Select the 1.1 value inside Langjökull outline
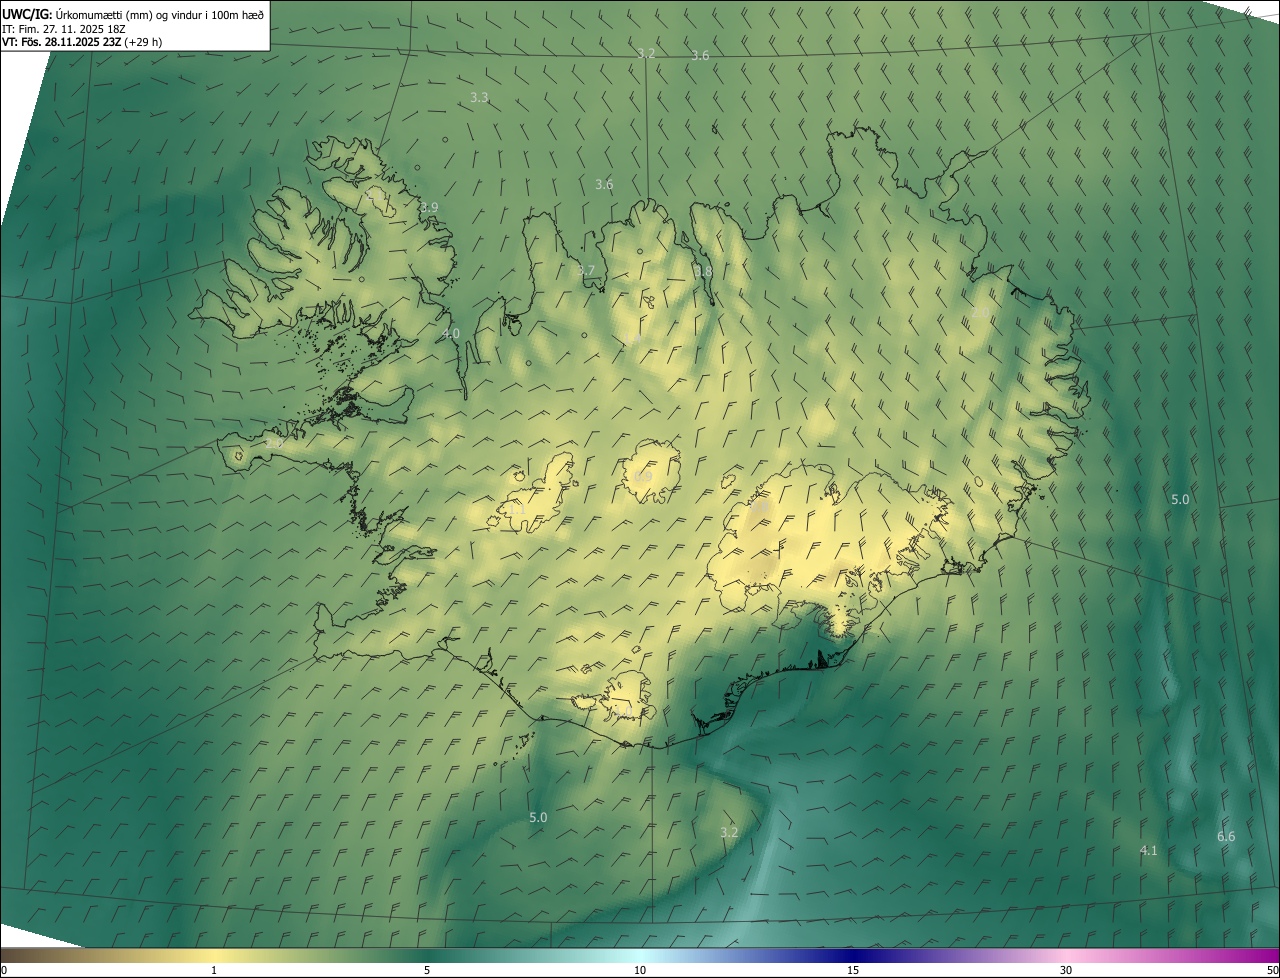The width and height of the screenshot is (1280, 978). [x=517, y=509]
